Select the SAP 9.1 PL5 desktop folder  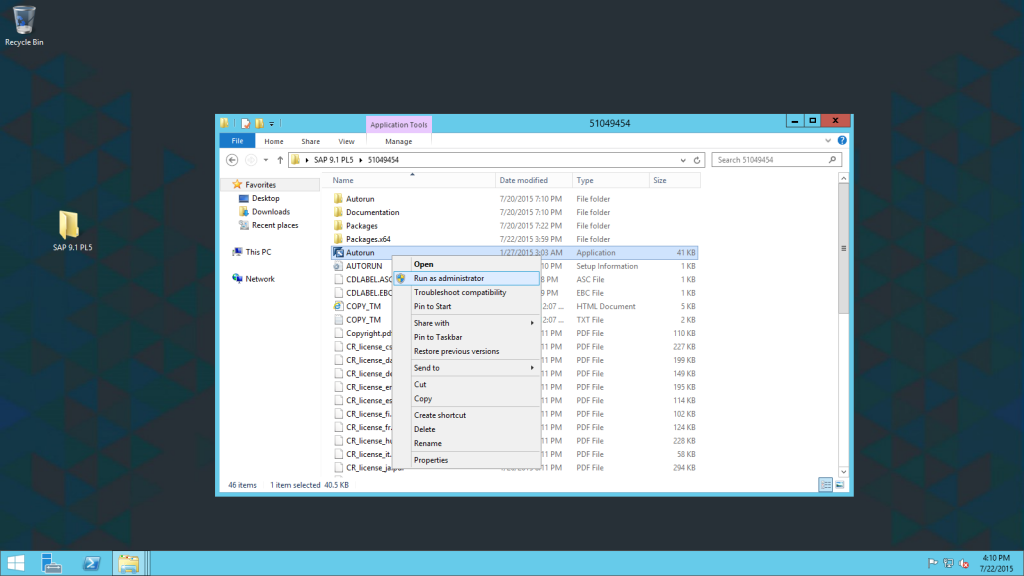(72, 231)
